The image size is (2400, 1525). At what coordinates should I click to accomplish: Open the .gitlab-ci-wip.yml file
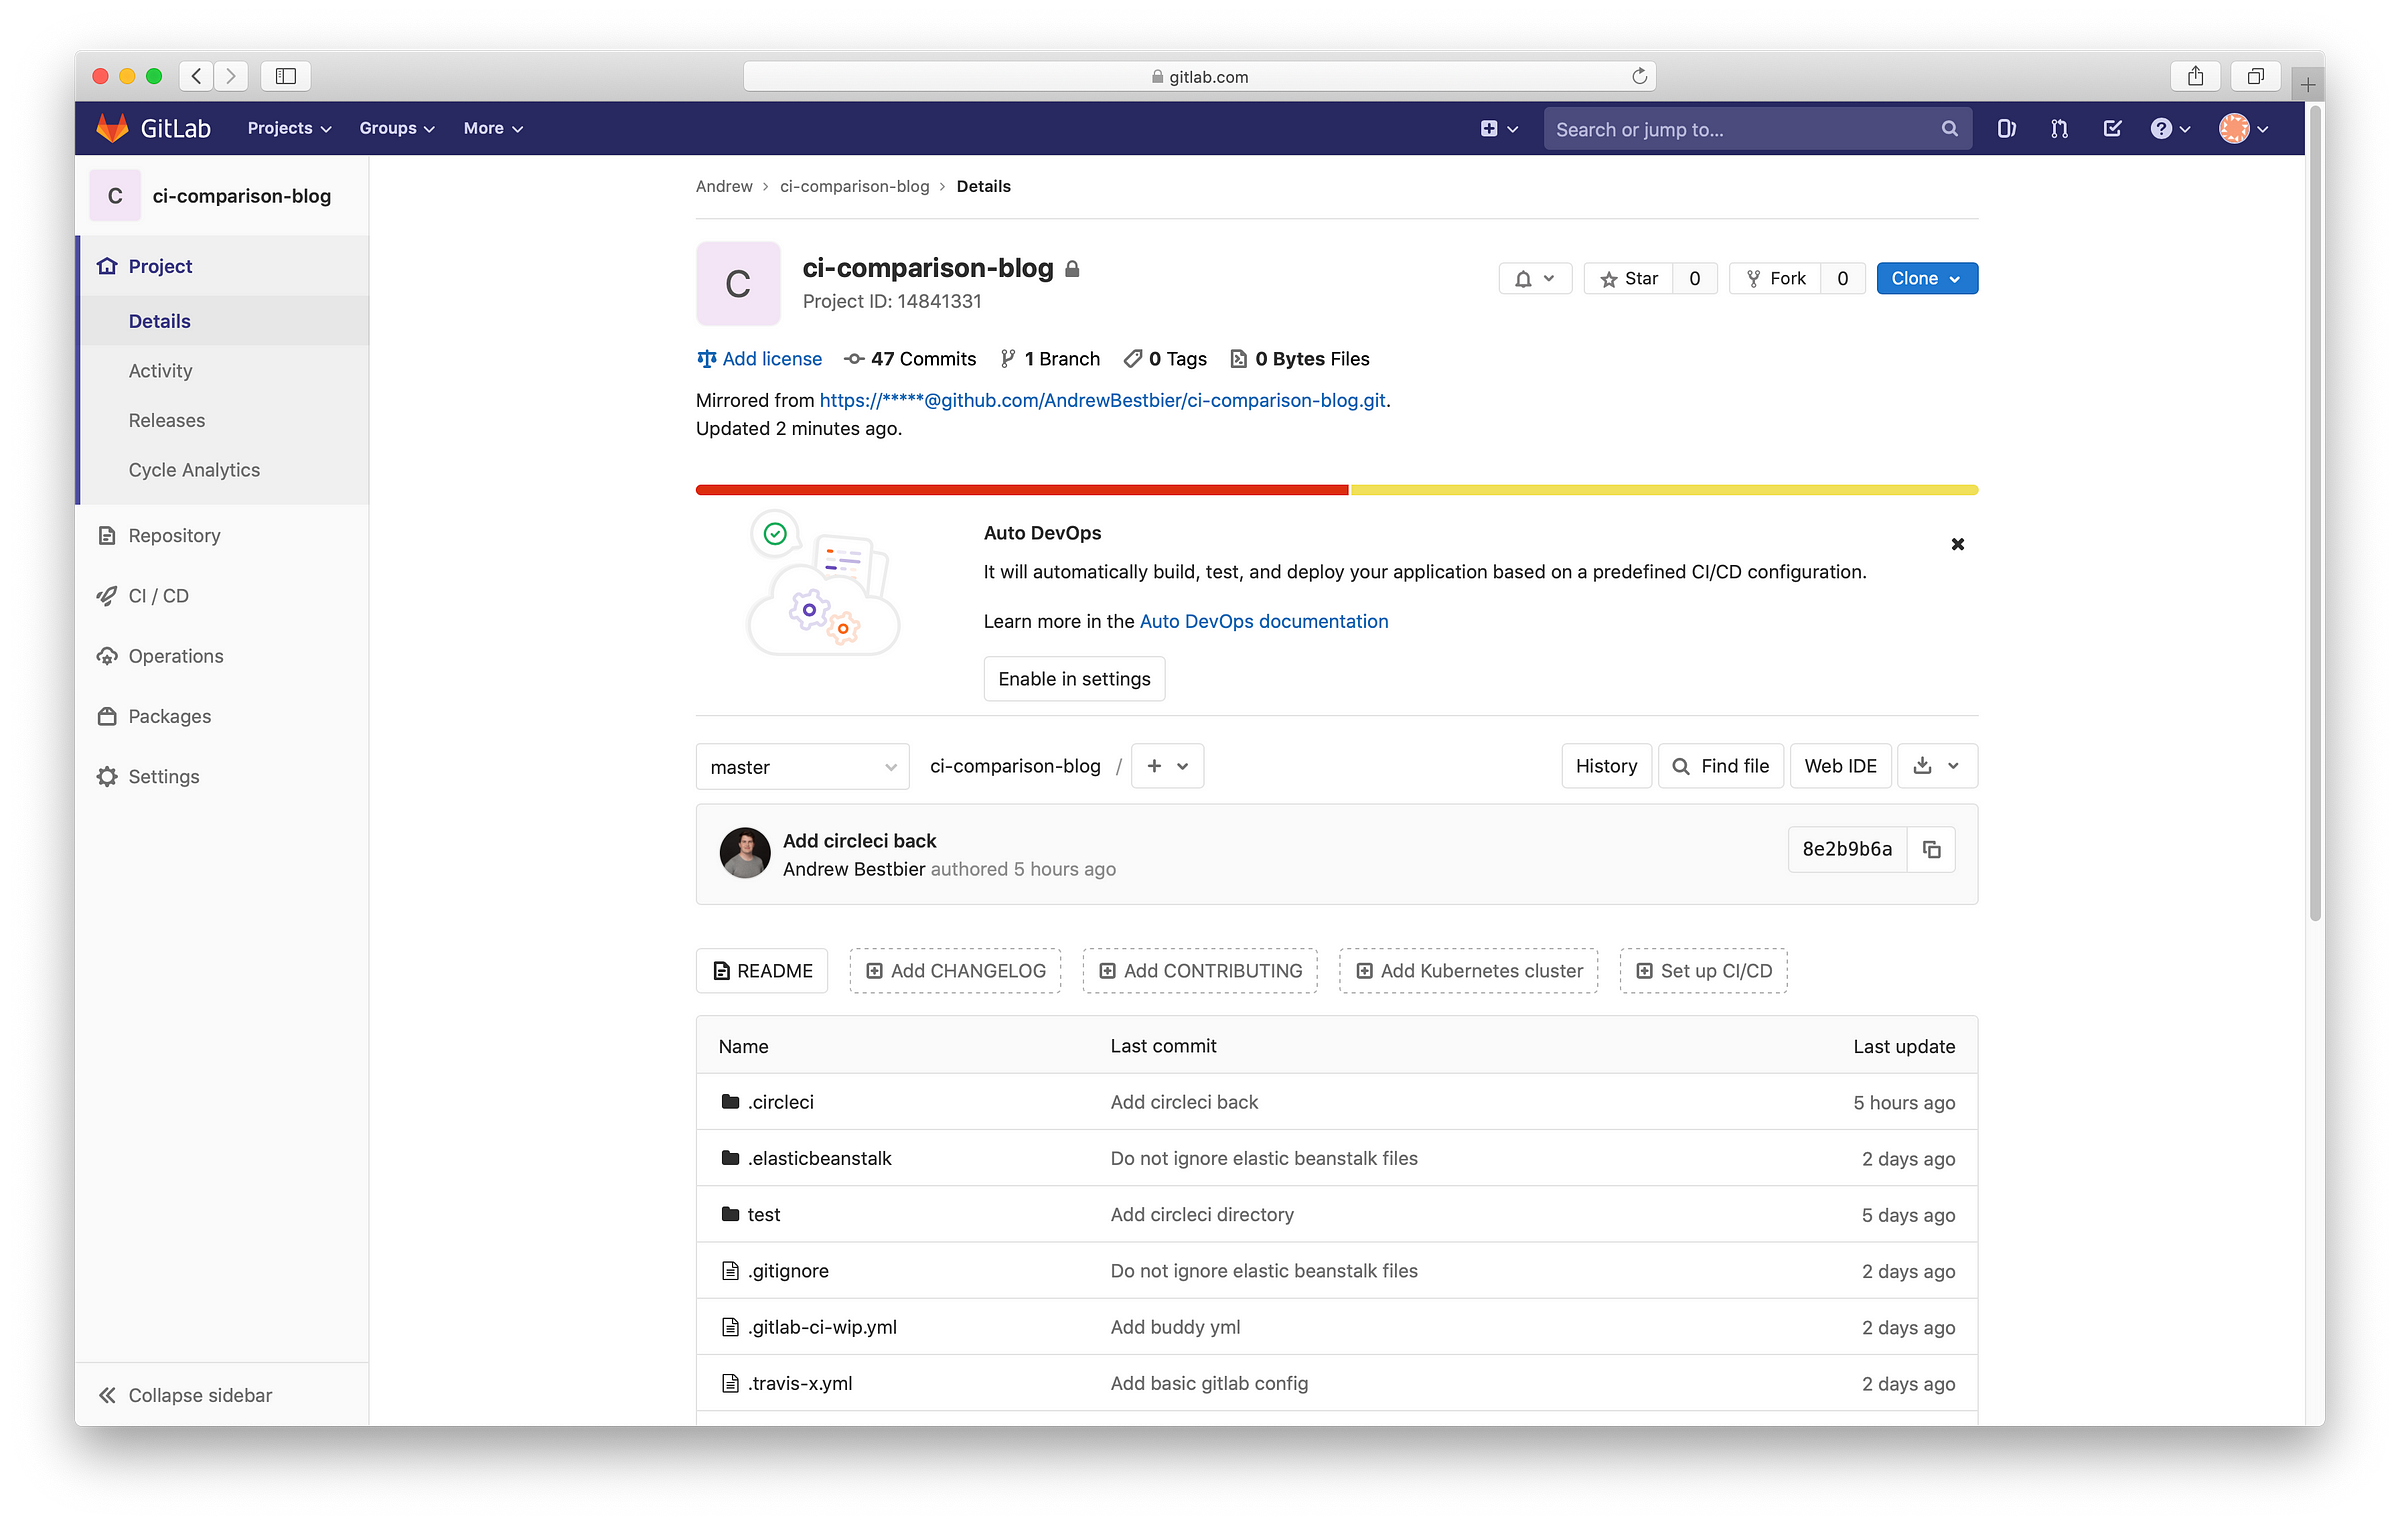coord(822,1327)
